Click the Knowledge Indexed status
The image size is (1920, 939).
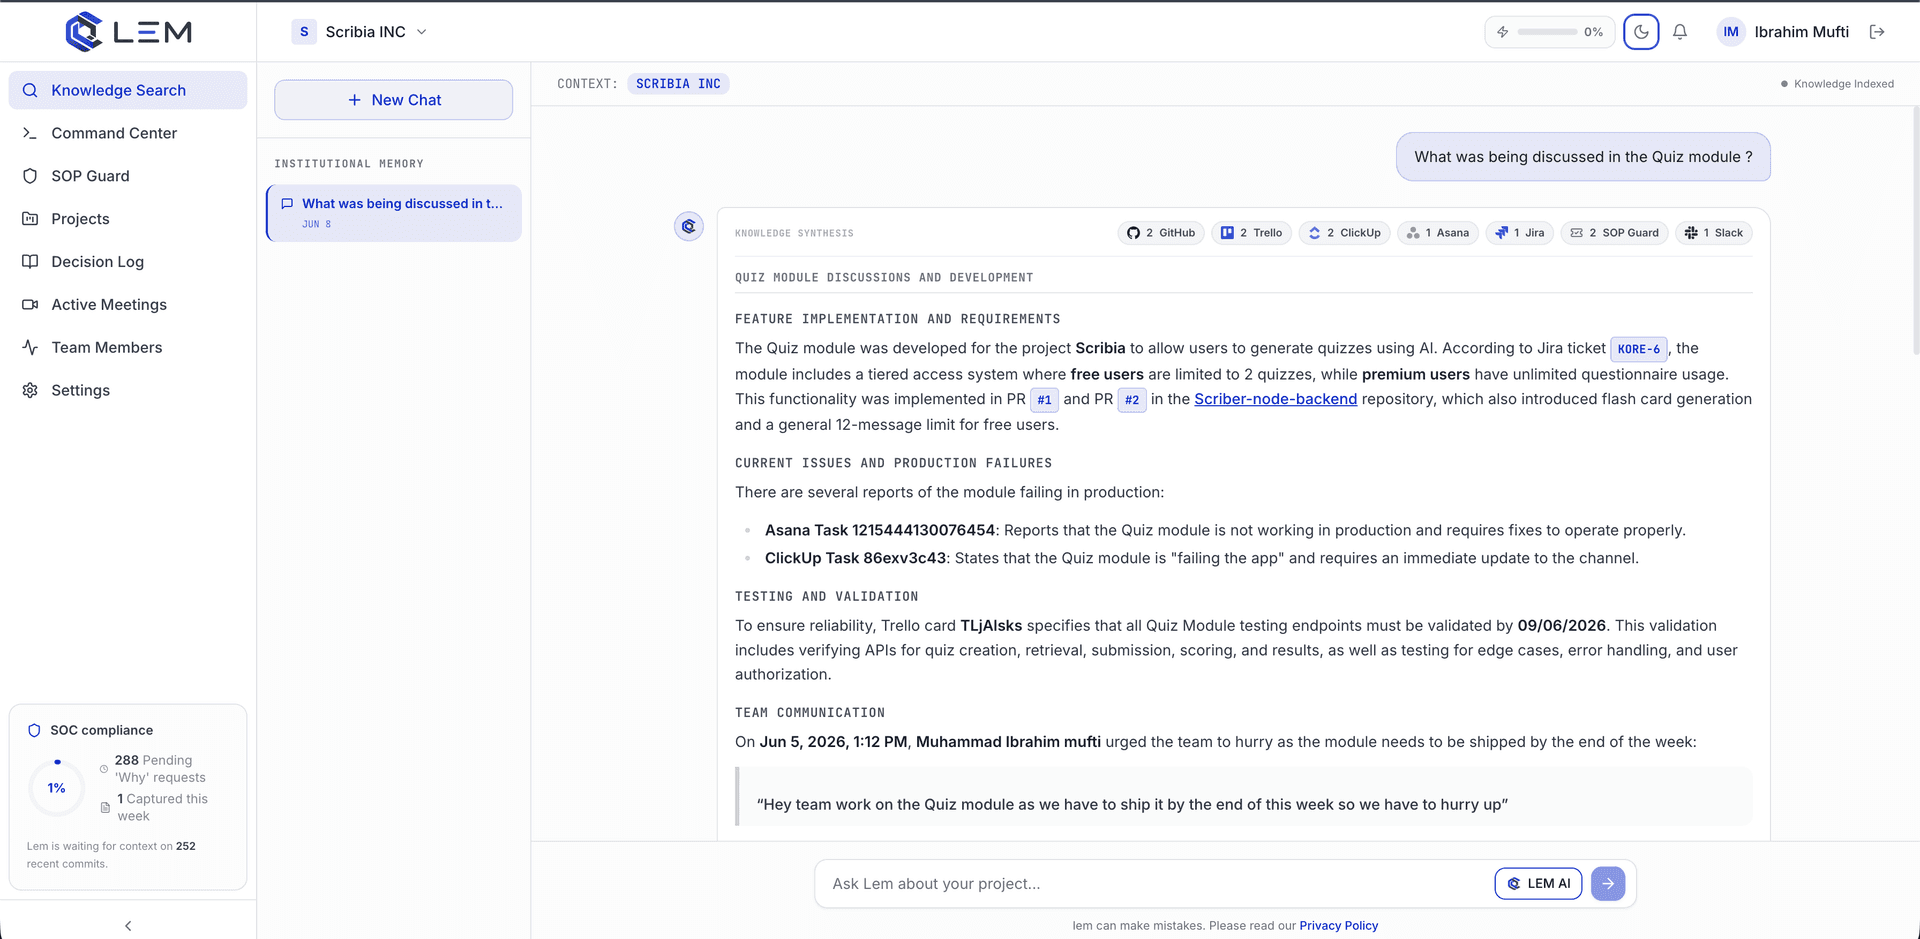(1838, 84)
